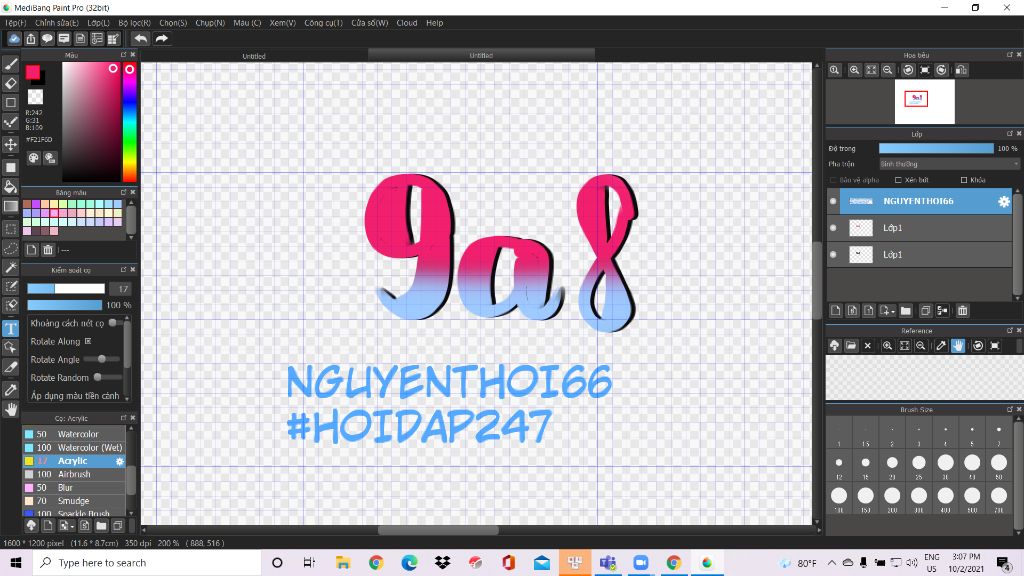Select the Text tool
Viewport: 1024px width, 576px height.
click(x=10, y=328)
